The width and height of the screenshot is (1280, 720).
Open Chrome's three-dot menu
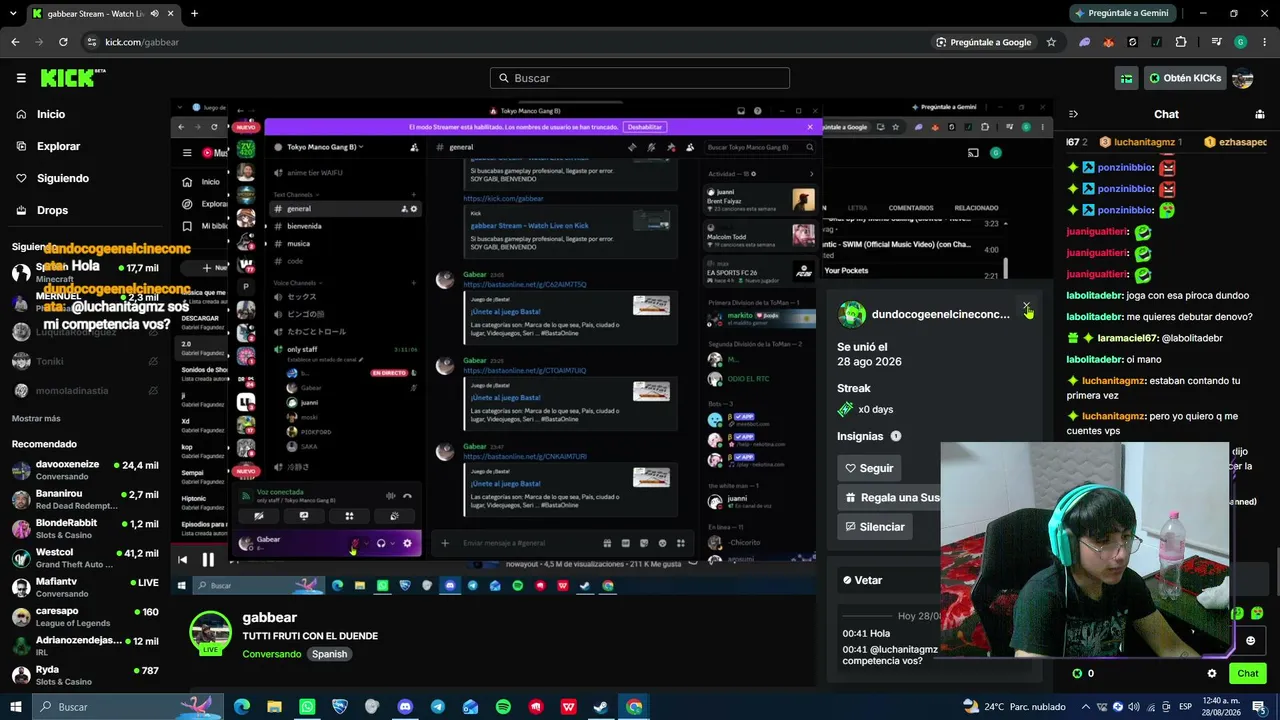(1263, 42)
